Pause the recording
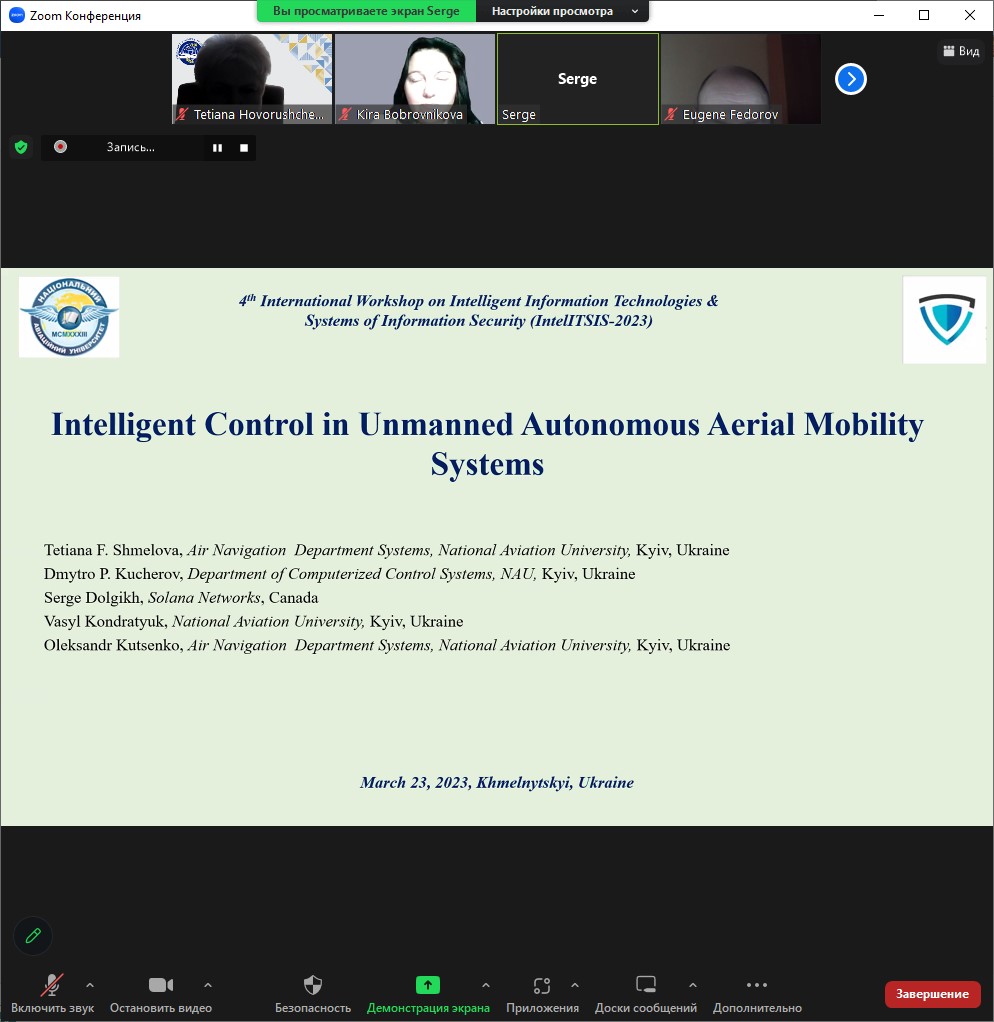Image resolution: width=994 pixels, height=1022 pixels. tap(216, 147)
